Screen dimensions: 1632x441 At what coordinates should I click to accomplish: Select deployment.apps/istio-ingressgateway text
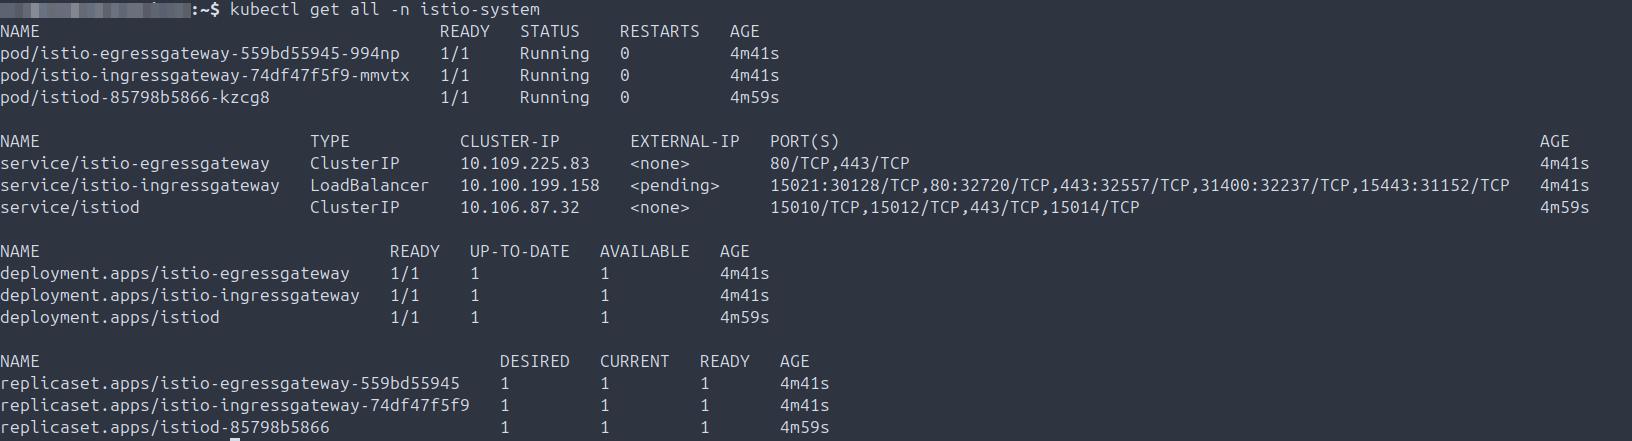pos(179,295)
